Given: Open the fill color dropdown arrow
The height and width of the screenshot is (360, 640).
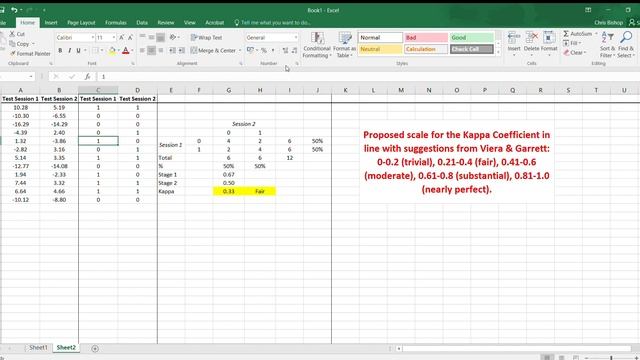Looking at the screenshot, I should coord(118,51).
